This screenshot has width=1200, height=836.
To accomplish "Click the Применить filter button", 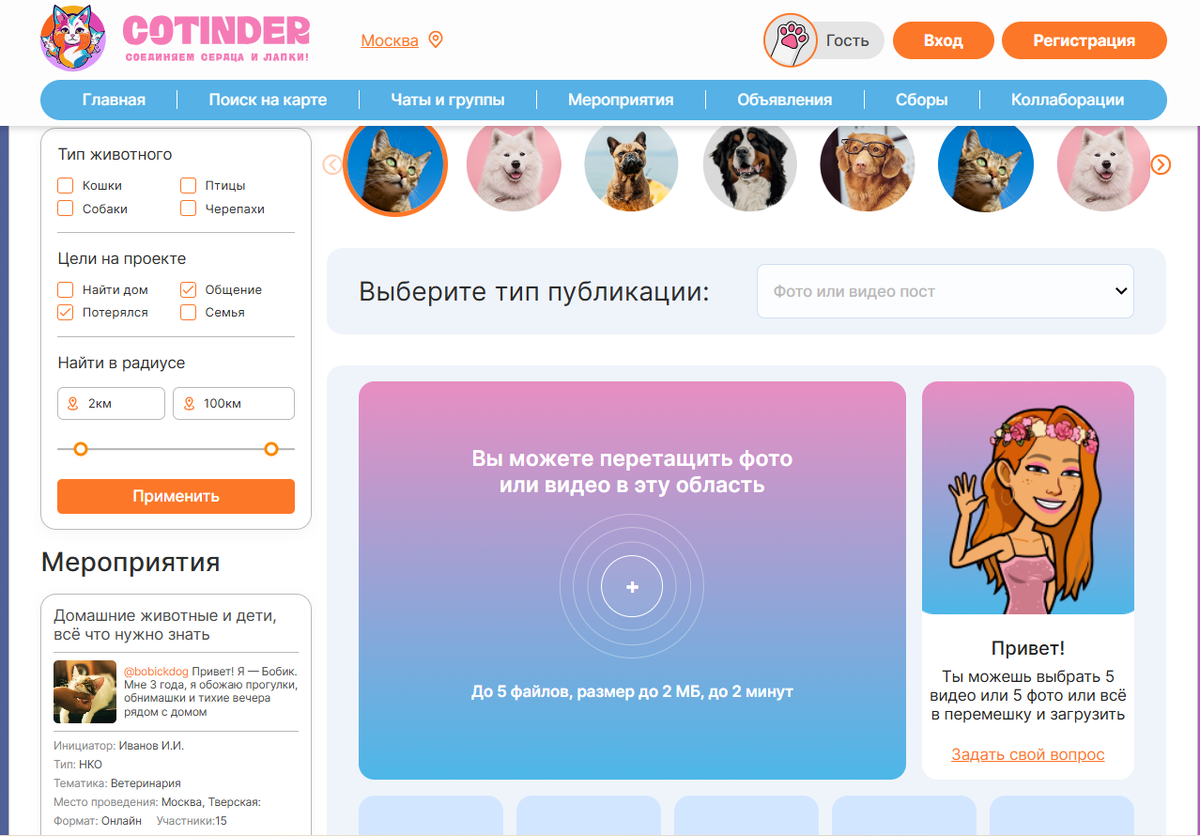I will point(176,496).
